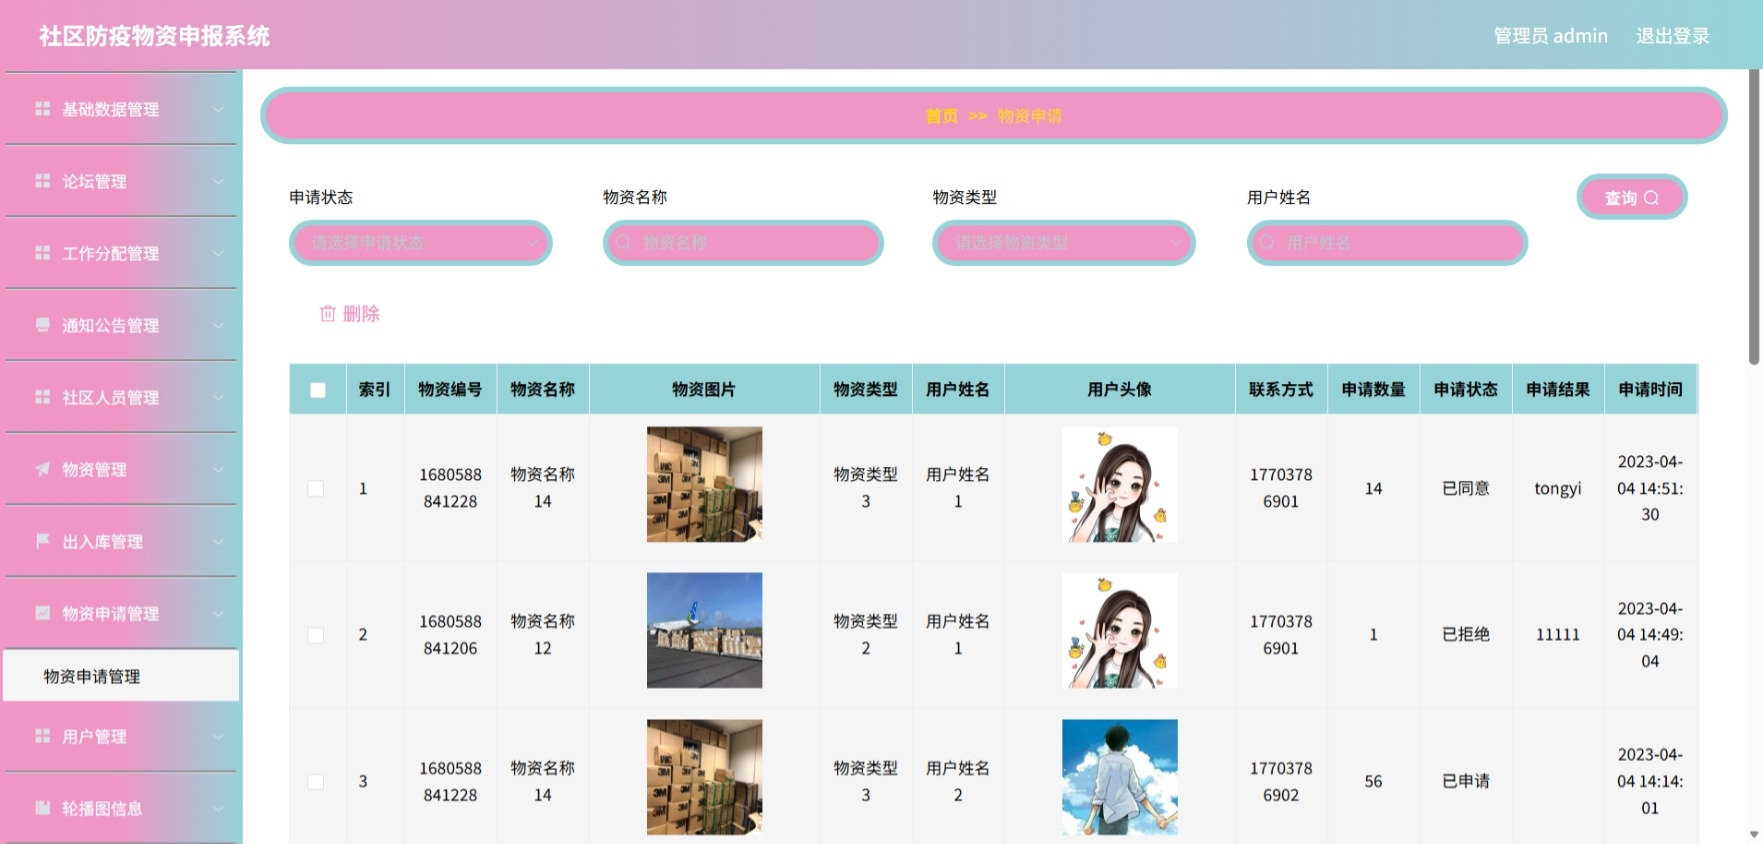The image size is (1763, 844).
Task: Click the grid icon beside 社区人员管理
Action: (42, 397)
